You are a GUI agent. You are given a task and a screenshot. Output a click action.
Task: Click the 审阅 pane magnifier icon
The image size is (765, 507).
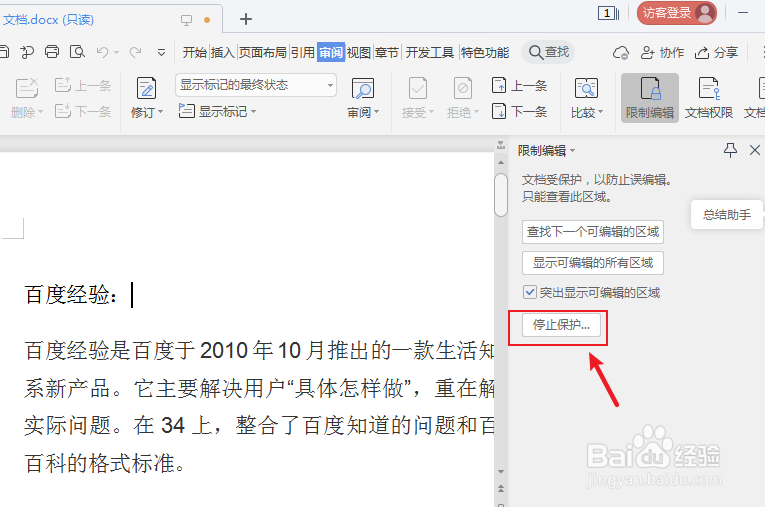click(362, 88)
